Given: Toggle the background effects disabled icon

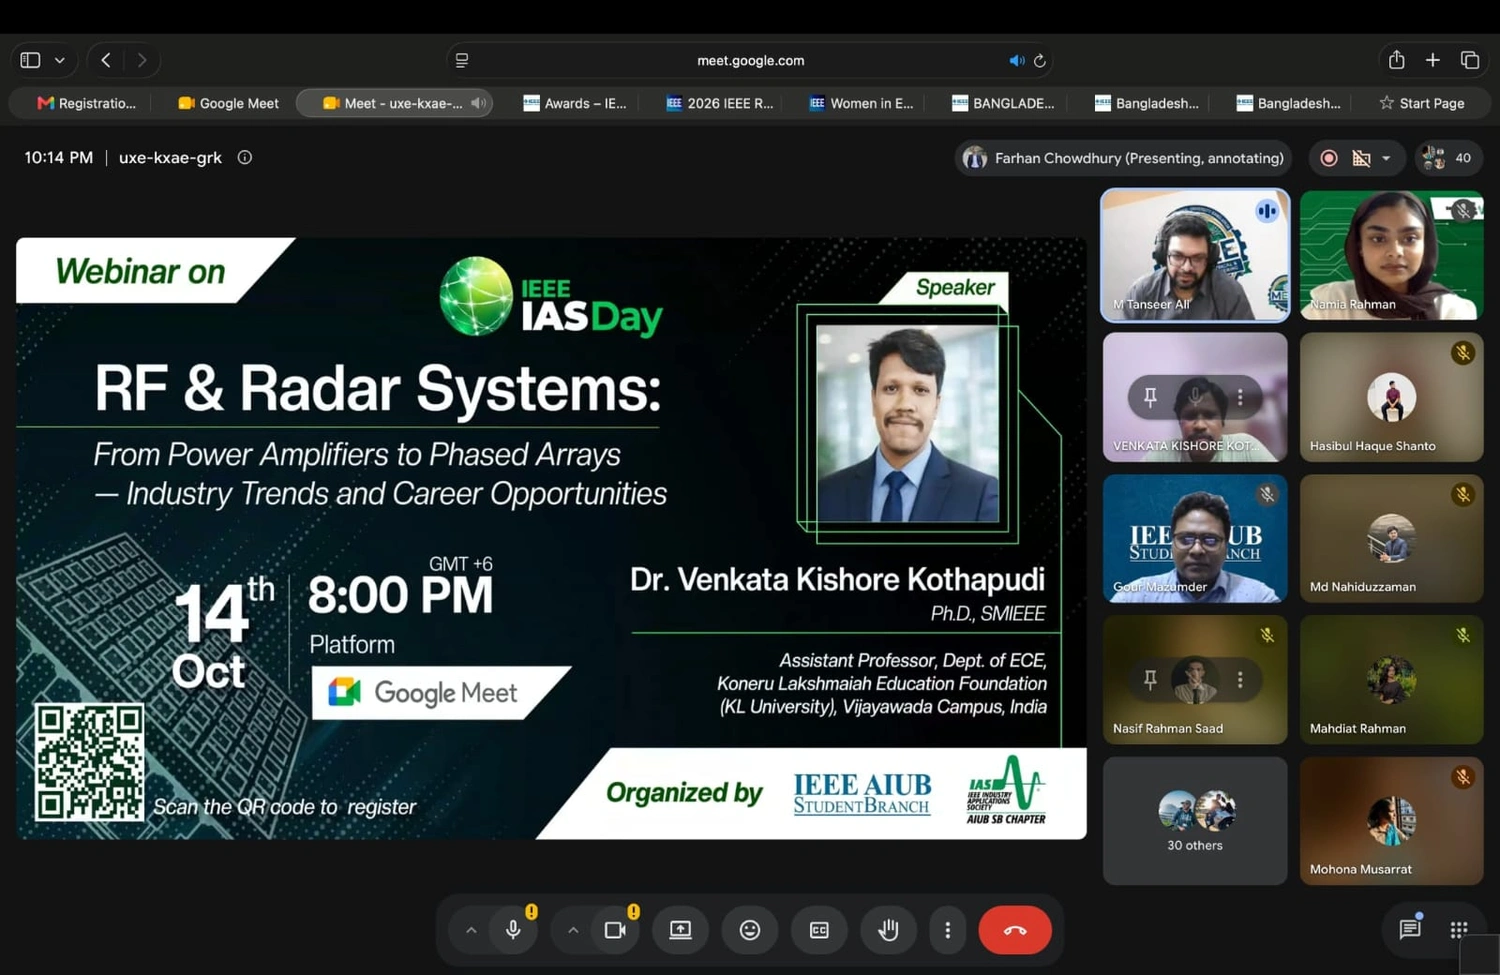Looking at the screenshot, I should click(1361, 158).
